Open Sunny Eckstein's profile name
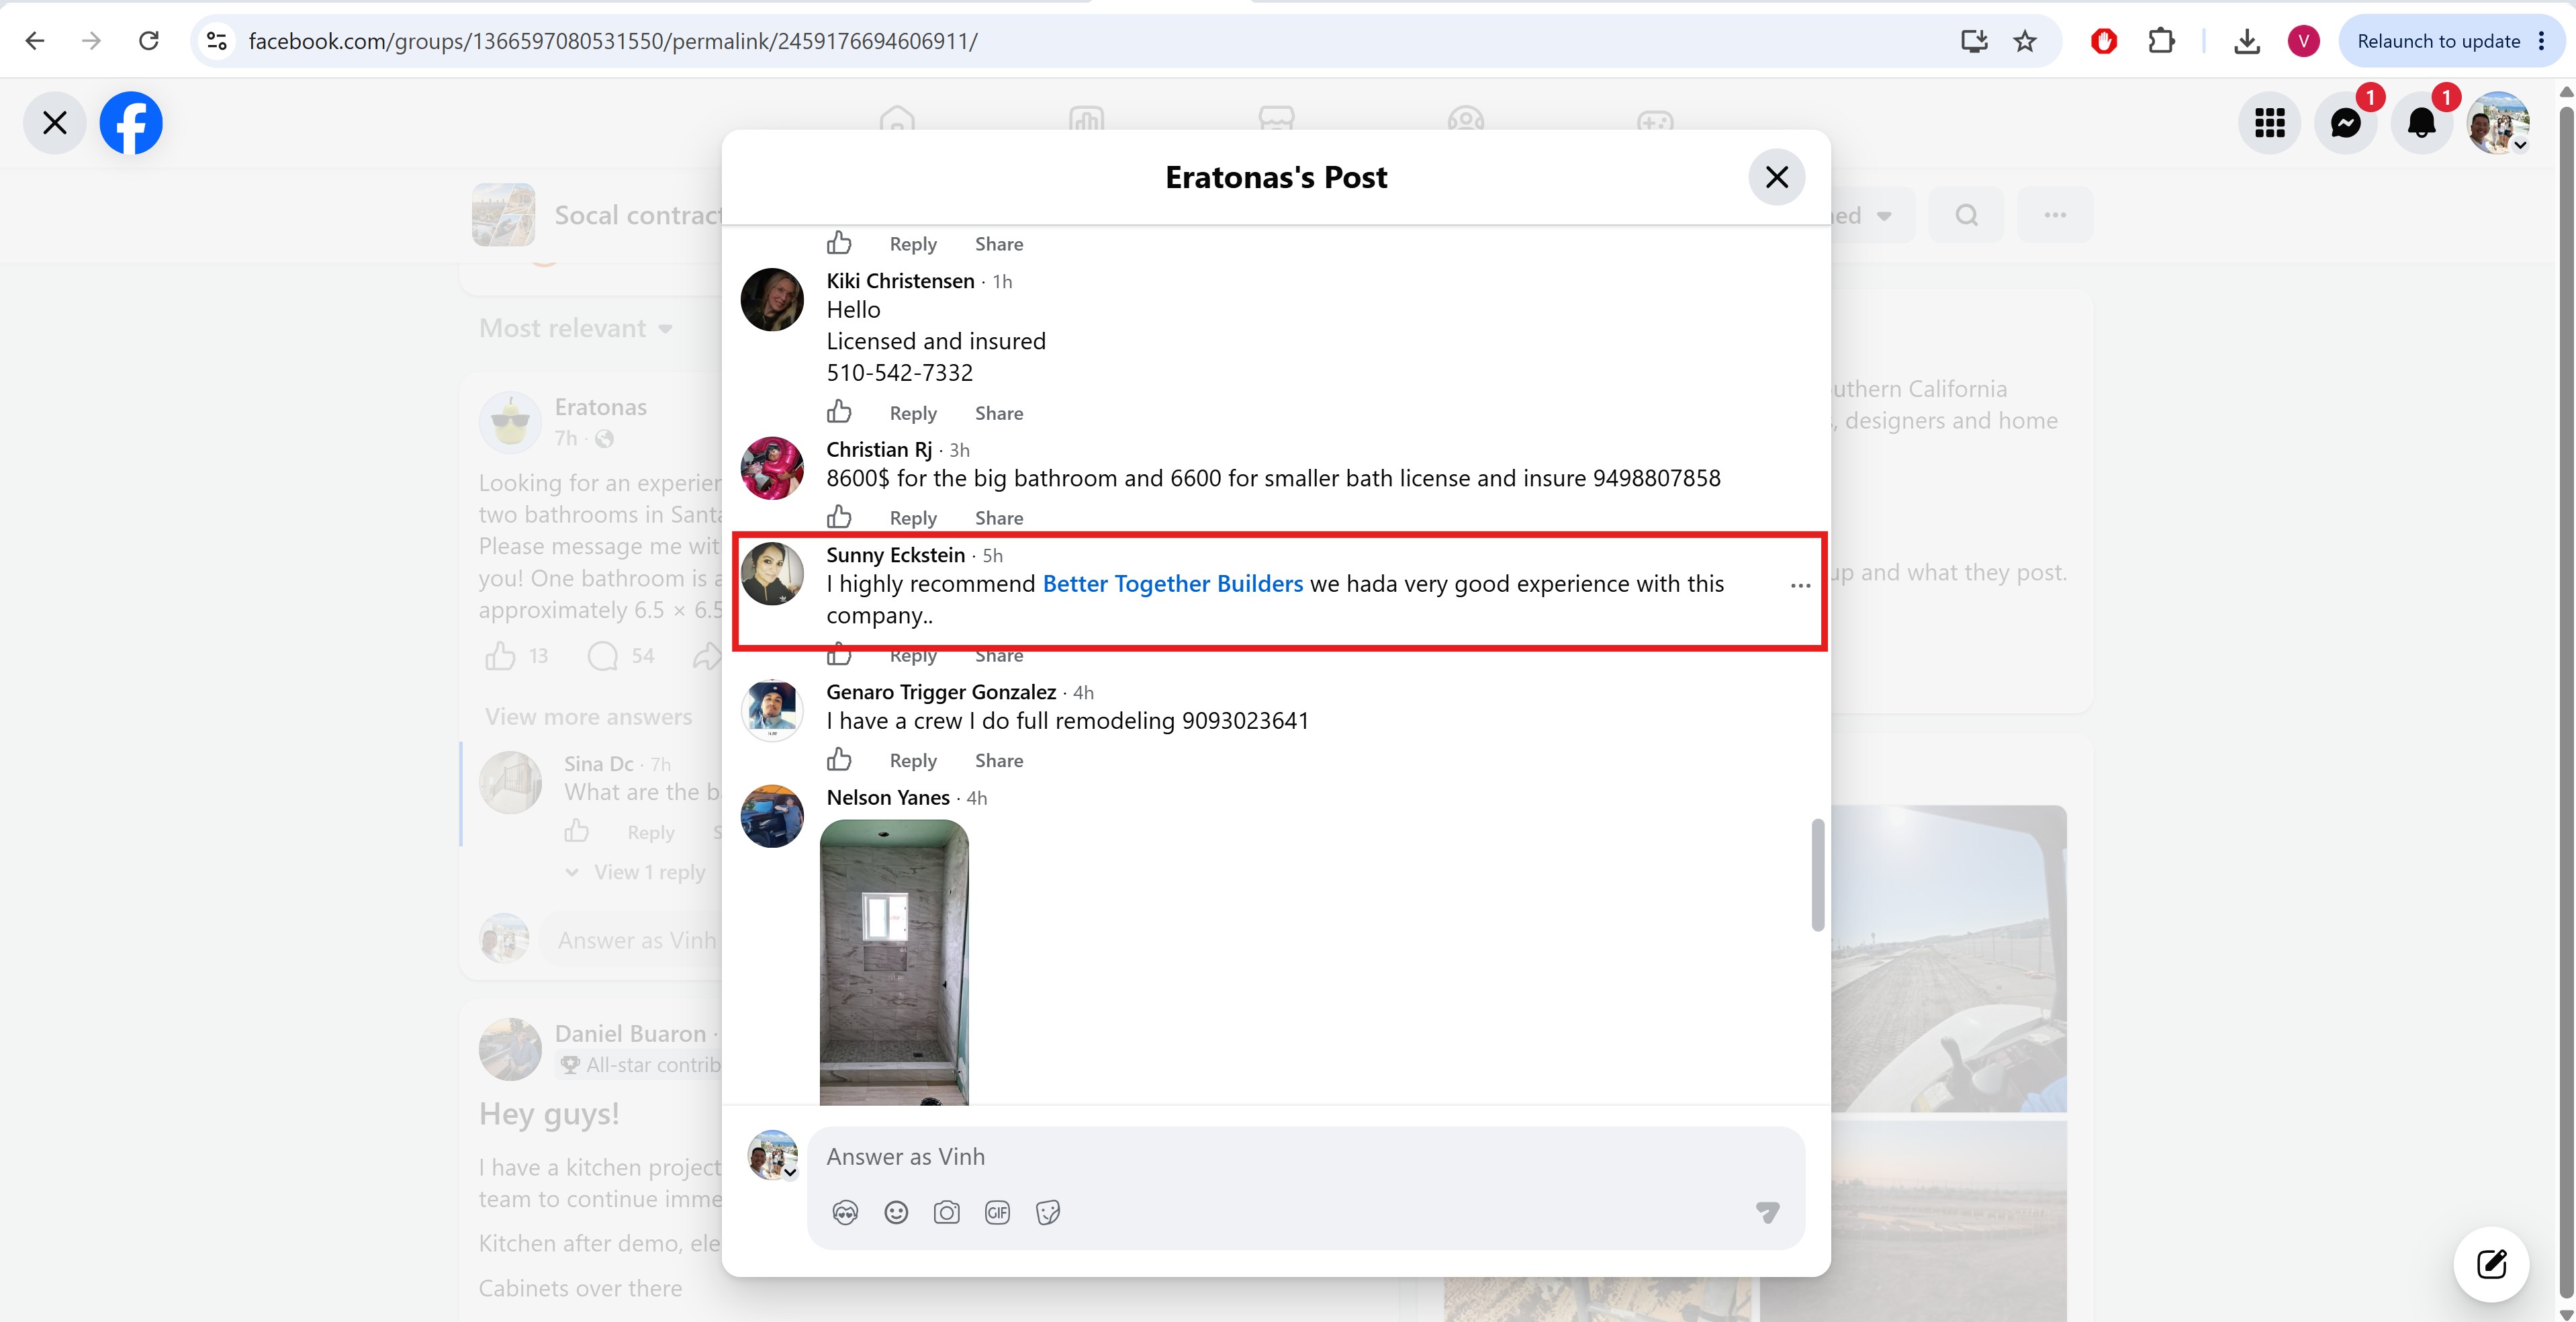Screen dimensions: 2576x1322 coord(895,555)
